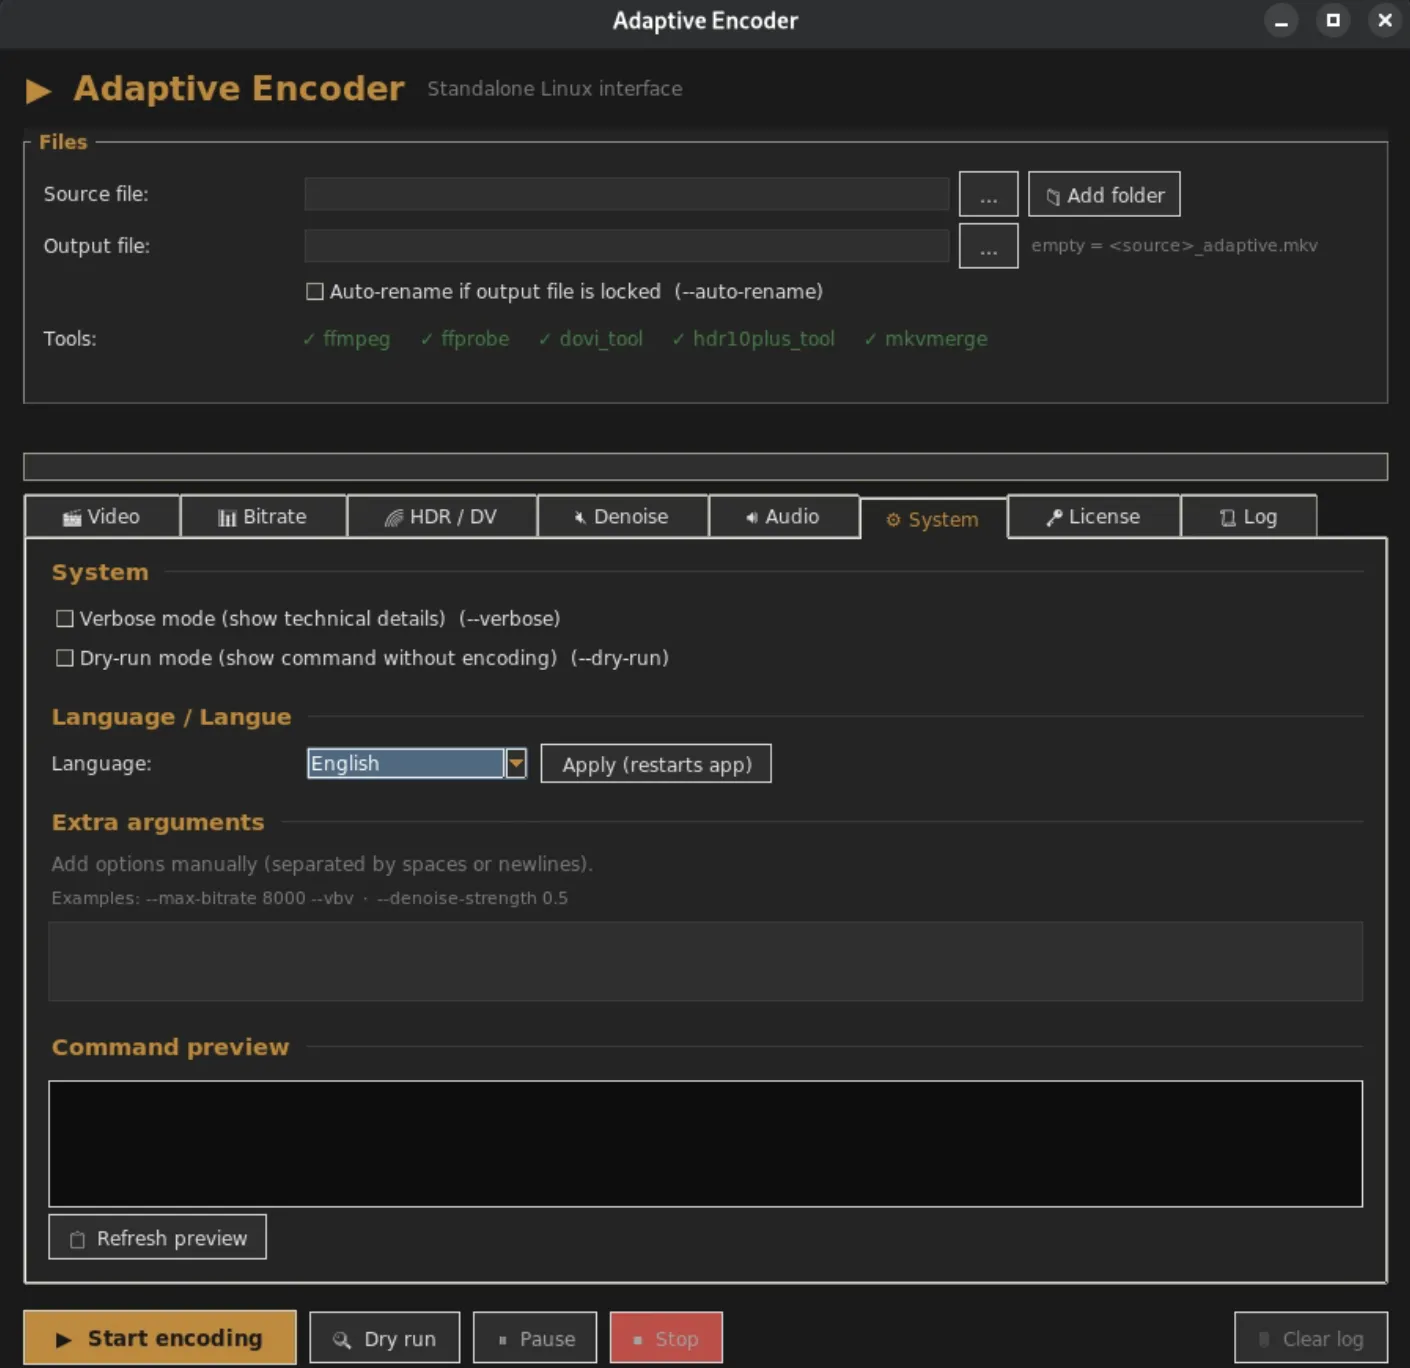Screen dimensions: 1410x1368
Task: Click the Examples hint line text
Action: tap(310, 898)
